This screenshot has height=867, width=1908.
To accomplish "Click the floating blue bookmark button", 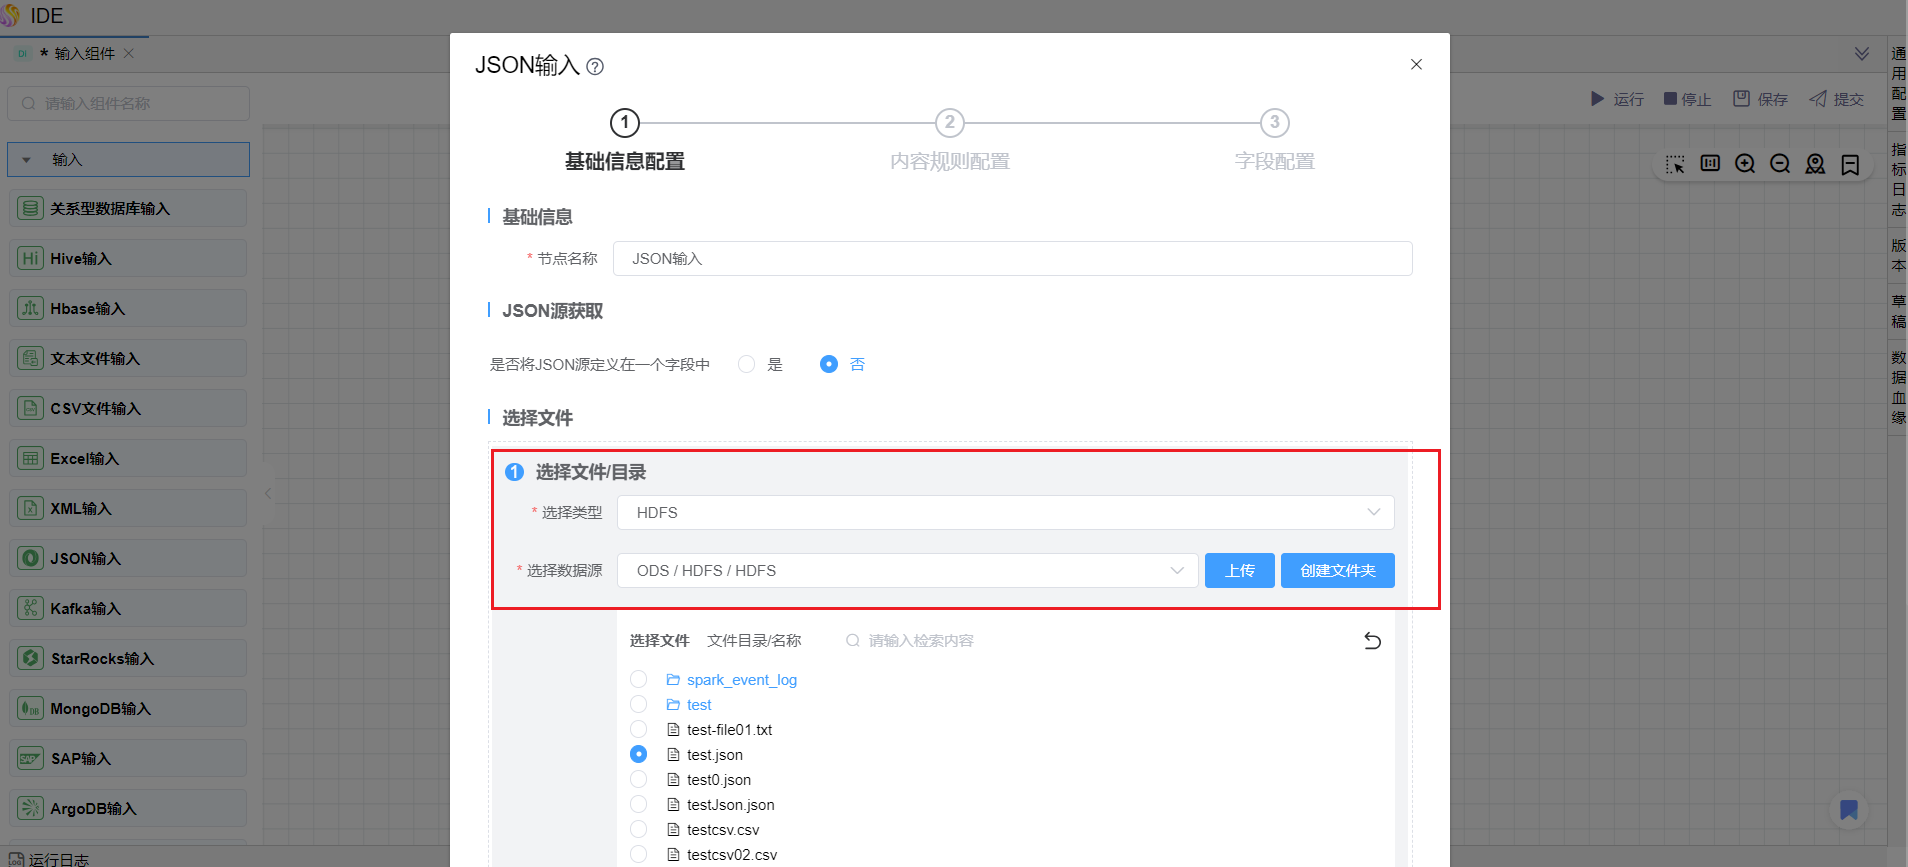I will pos(1849,810).
